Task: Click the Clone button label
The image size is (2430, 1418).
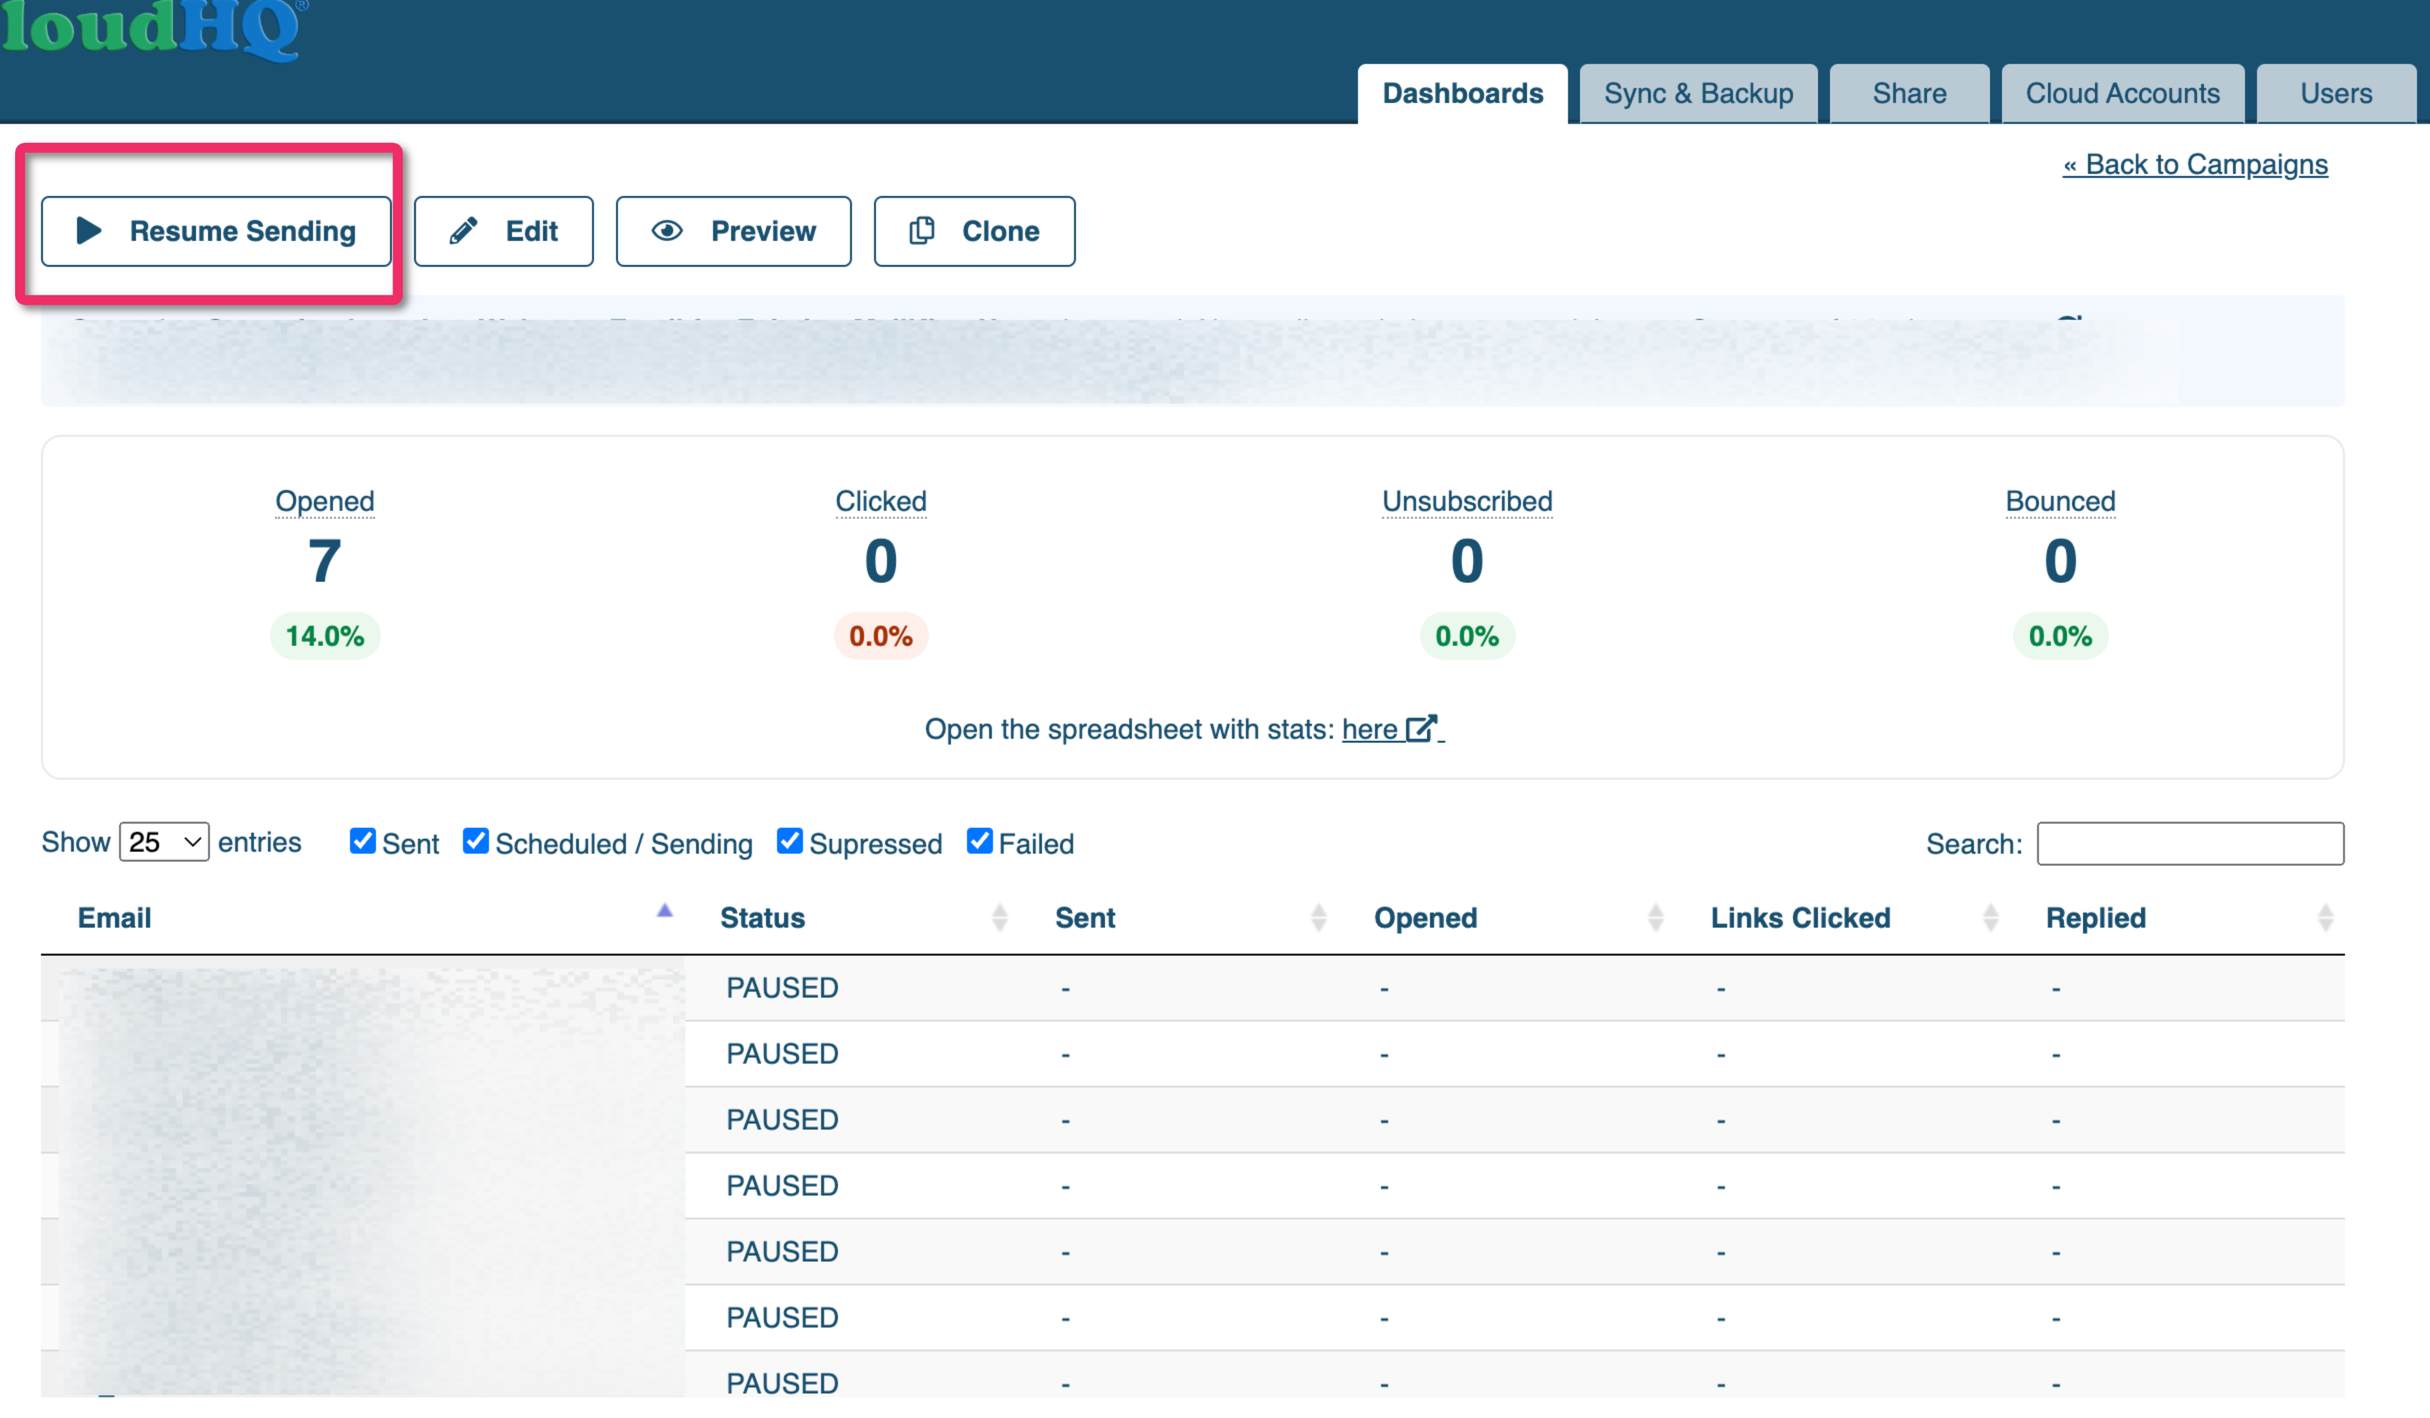Action: click(x=1000, y=231)
